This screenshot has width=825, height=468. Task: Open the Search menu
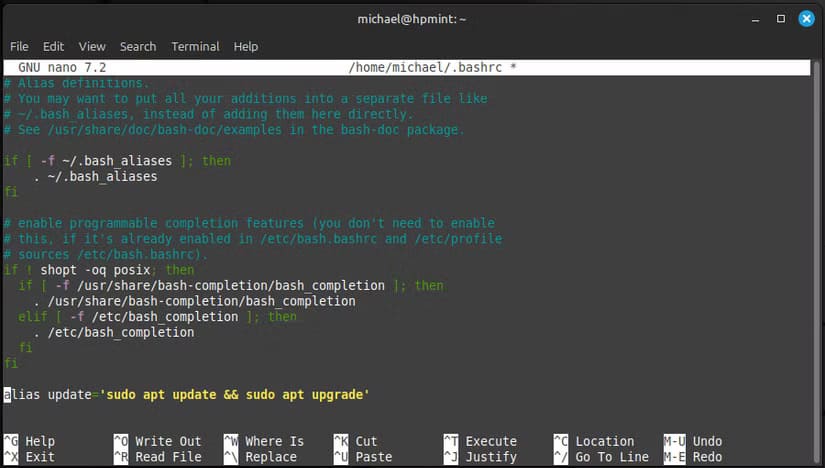pyautogui.click(x=138, y=46)
